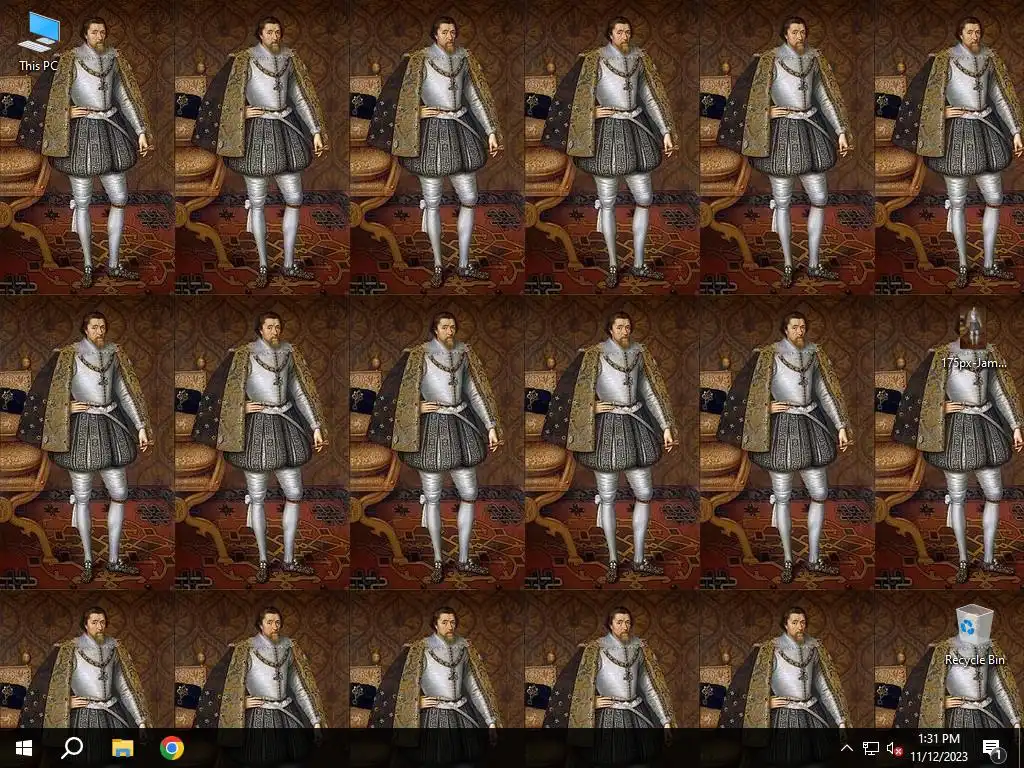Show hidden system tray icons
This screenshot has height=768, width=1024.
(846, 748)
